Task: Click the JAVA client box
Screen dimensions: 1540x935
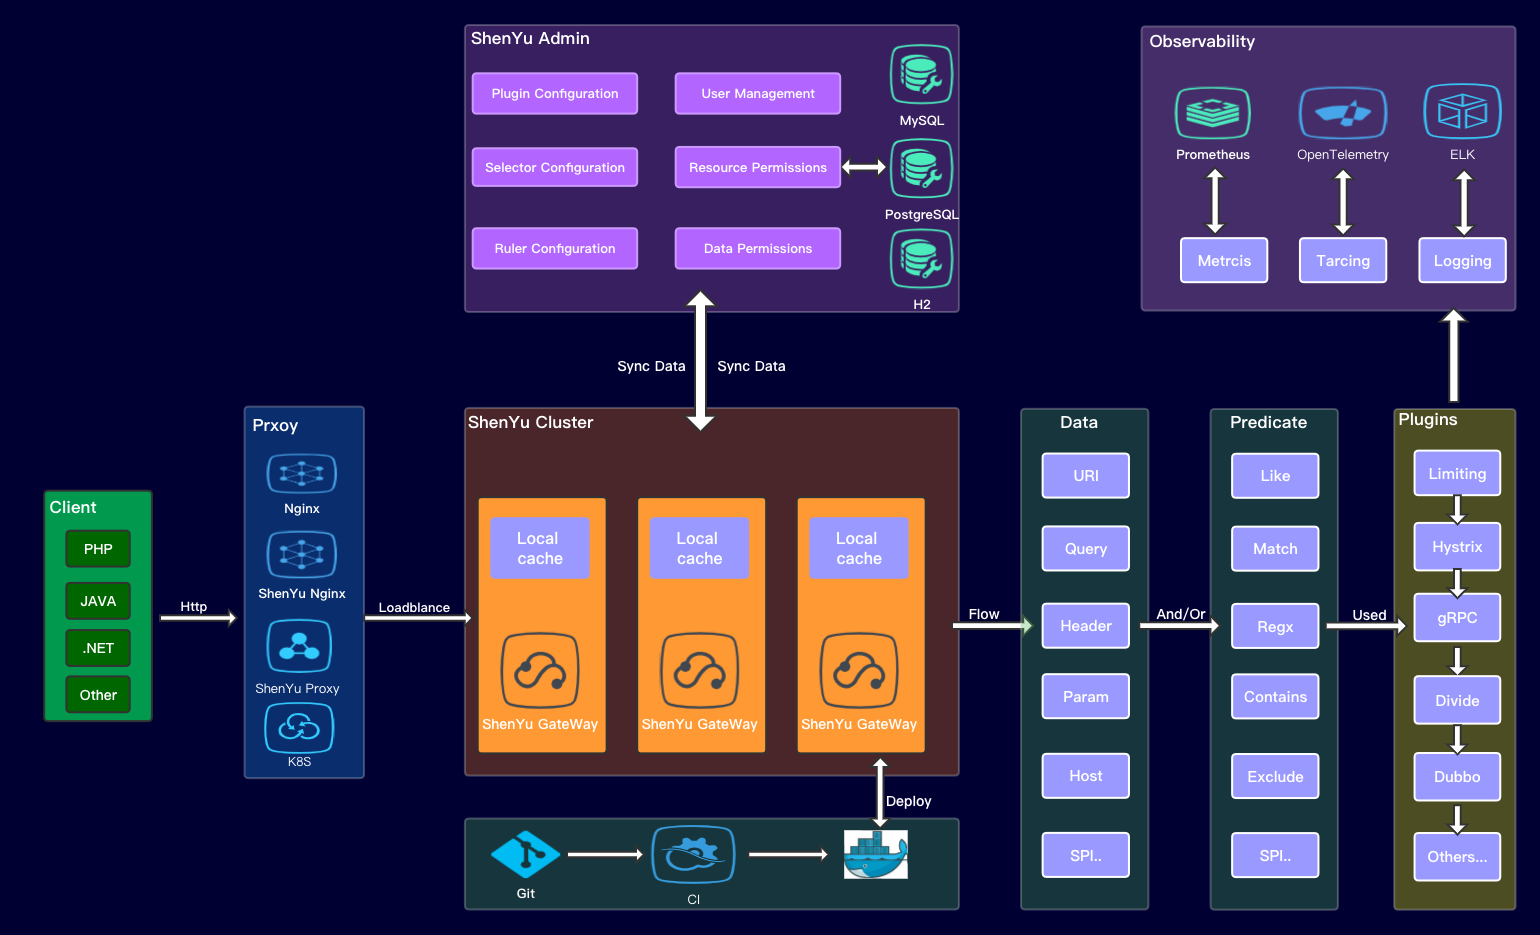Action: (x=98, y=601)
